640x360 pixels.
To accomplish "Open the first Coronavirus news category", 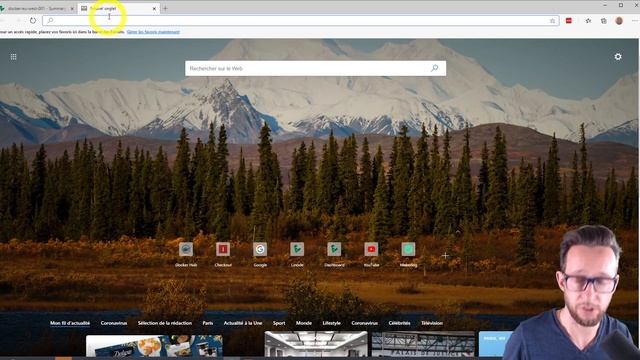I will [x=114, y=323].
